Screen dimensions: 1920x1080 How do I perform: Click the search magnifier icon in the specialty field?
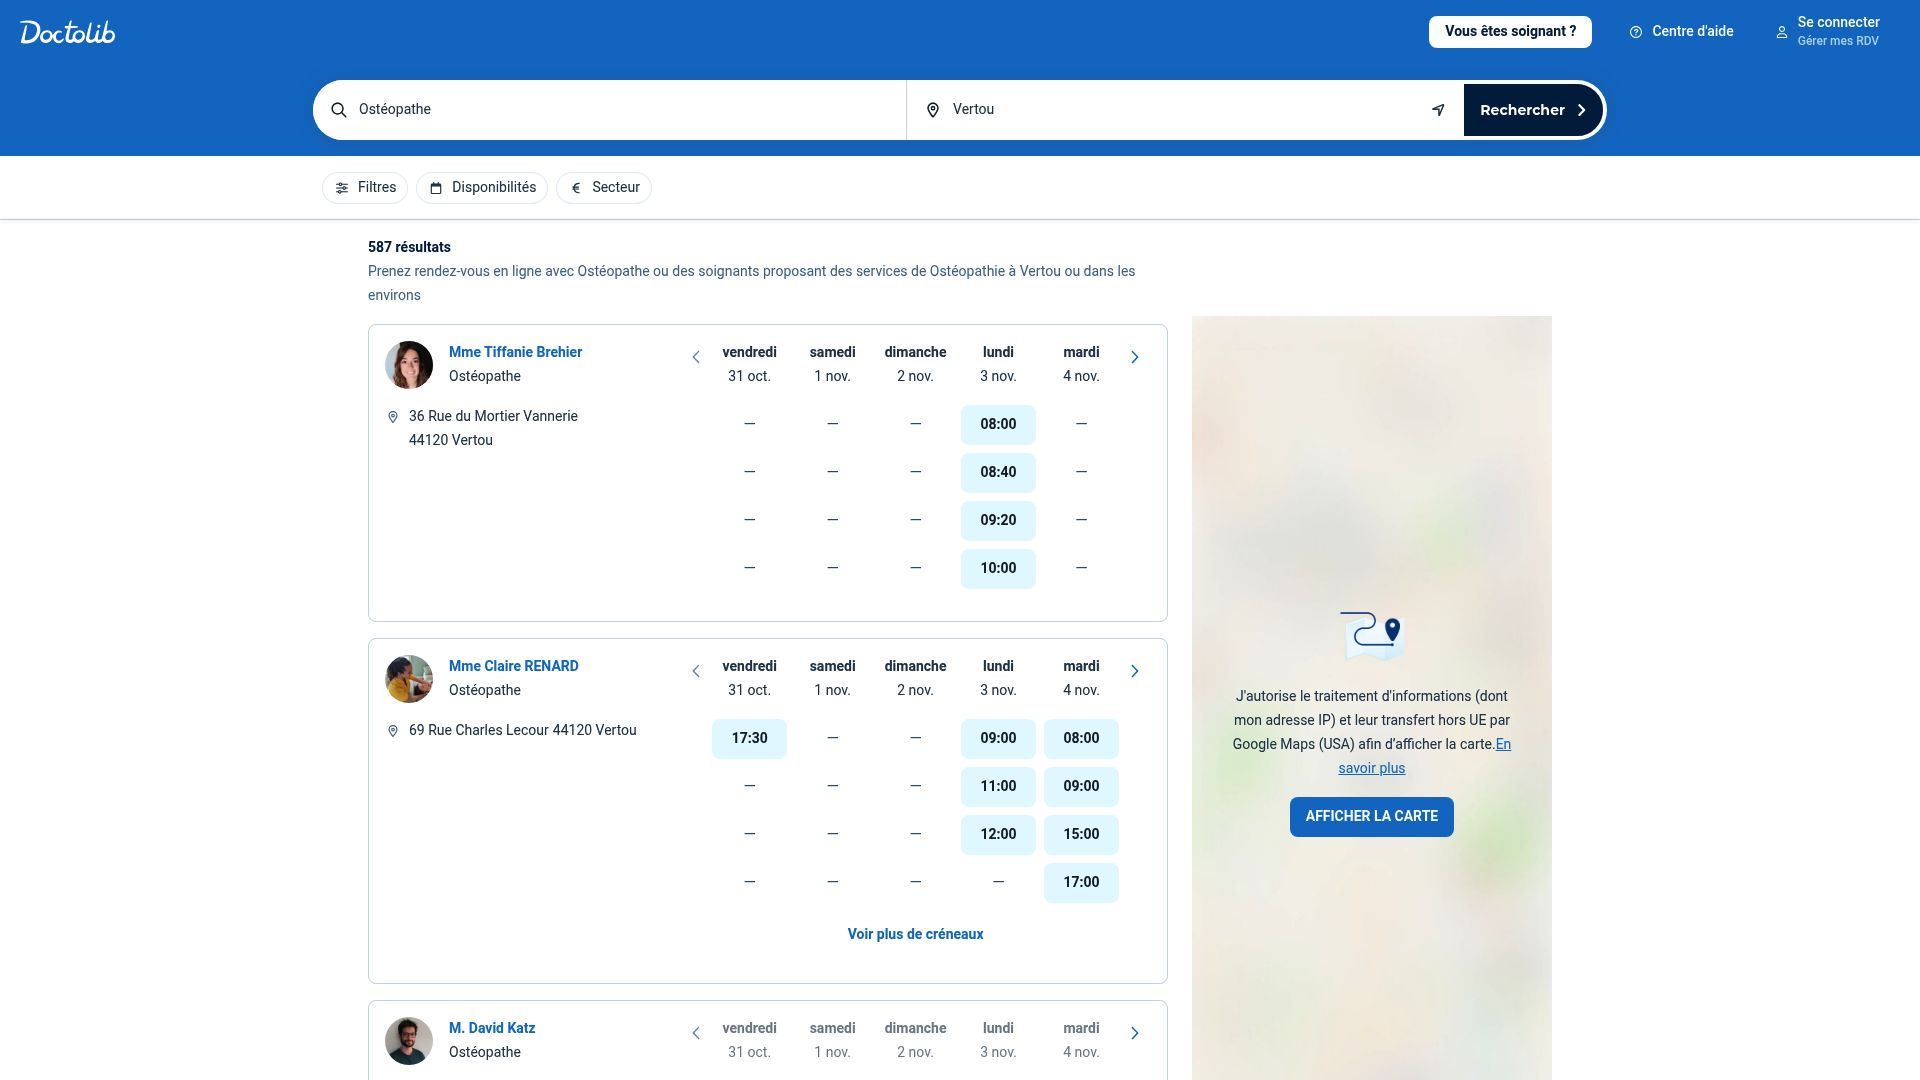tap(338, 109)
